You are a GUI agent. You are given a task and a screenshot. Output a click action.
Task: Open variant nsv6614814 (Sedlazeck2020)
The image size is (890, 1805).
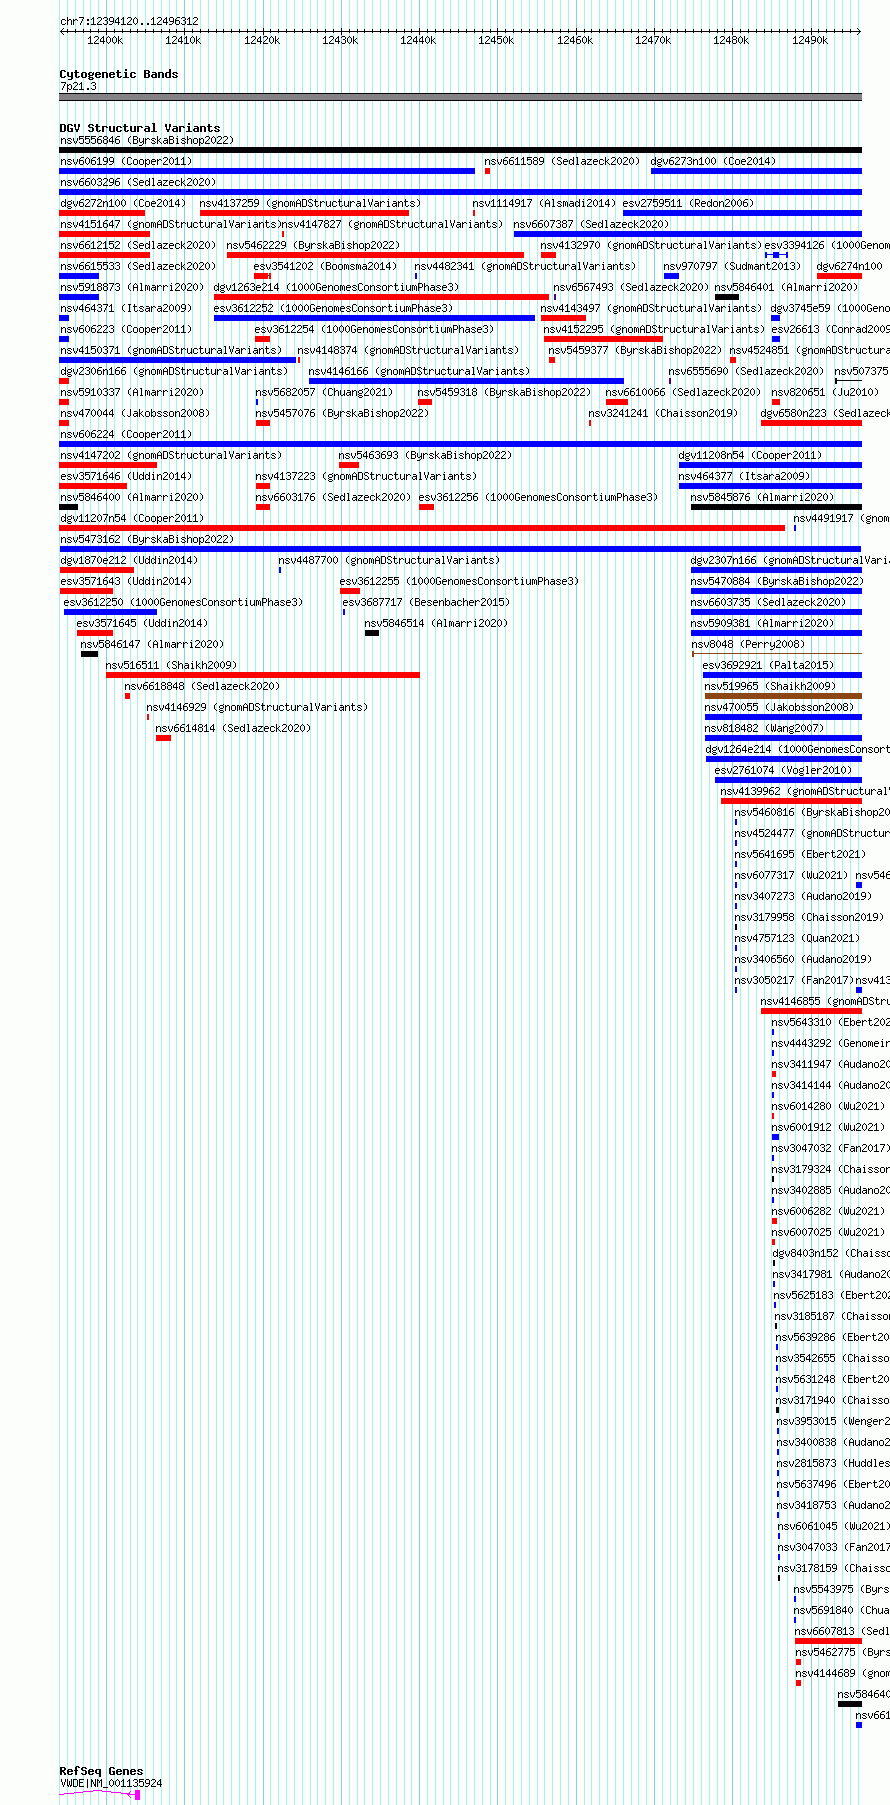(x=234, y=728)
